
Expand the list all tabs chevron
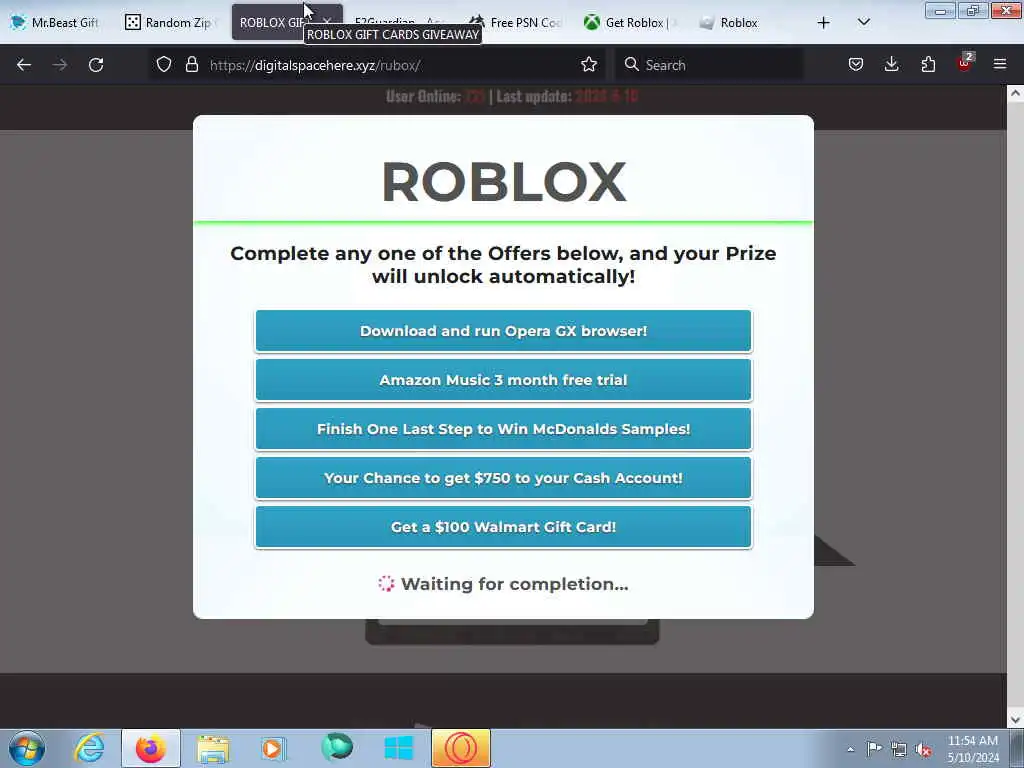(x=863, y=22)
